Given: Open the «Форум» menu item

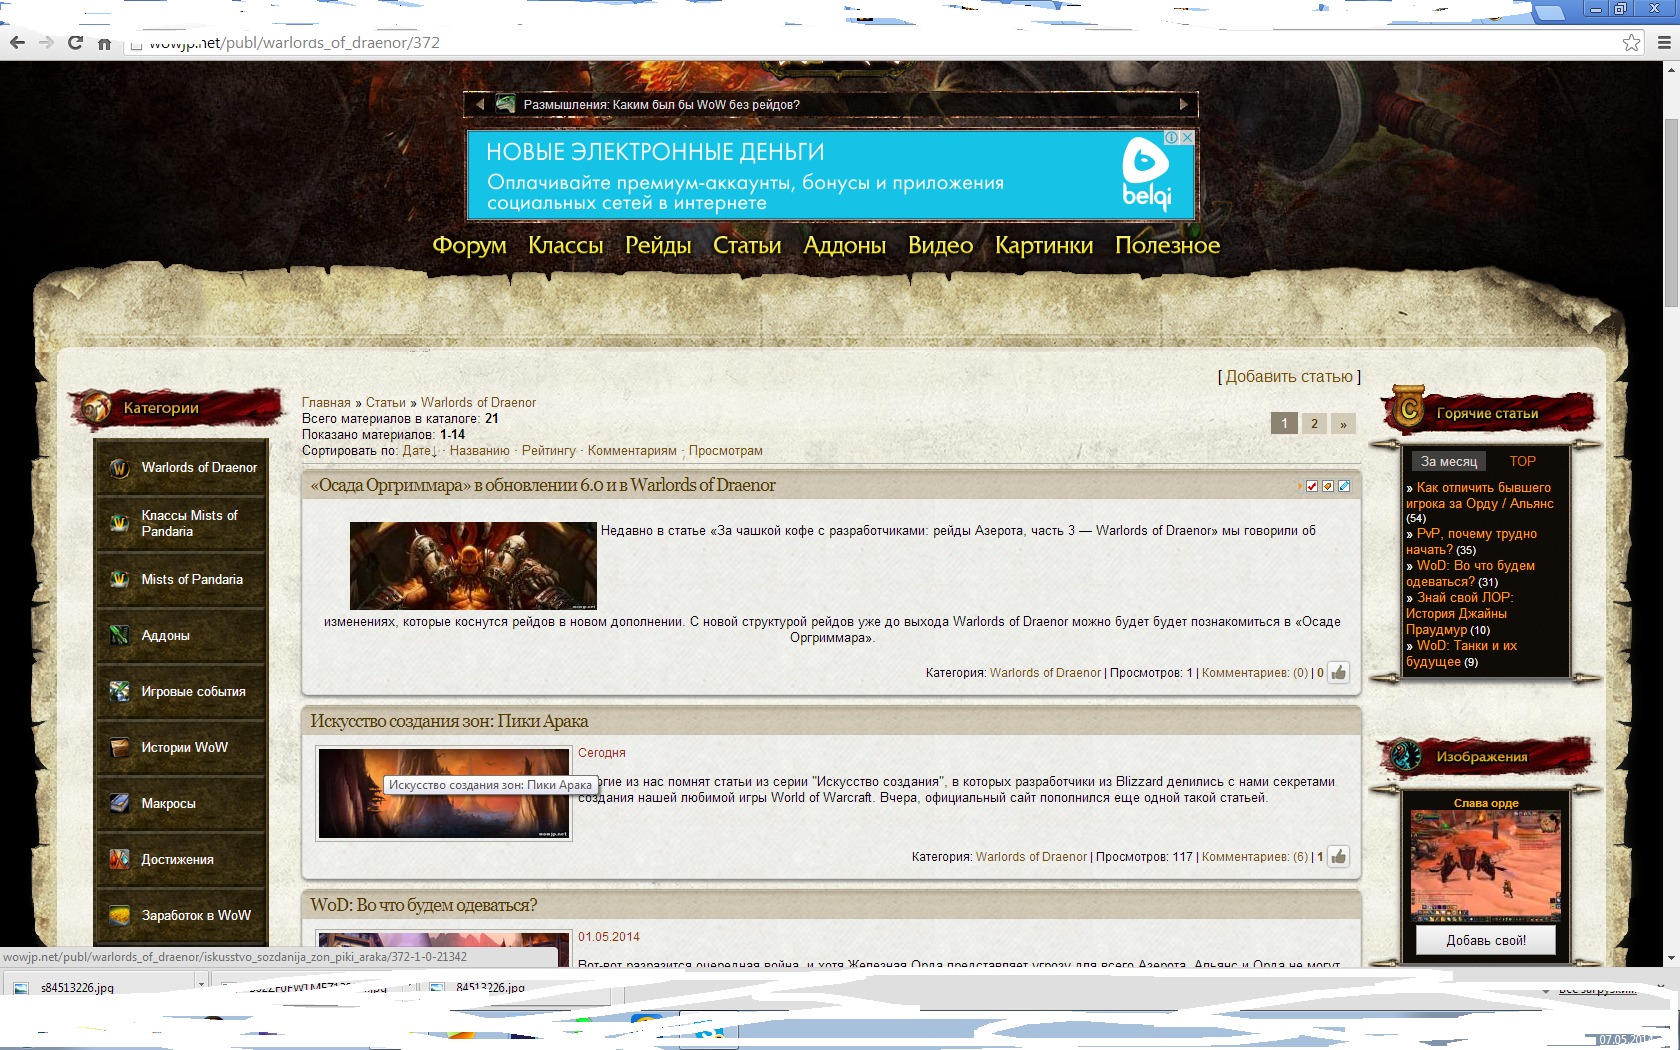Looking at the screenshot, I should coord(469,245).
